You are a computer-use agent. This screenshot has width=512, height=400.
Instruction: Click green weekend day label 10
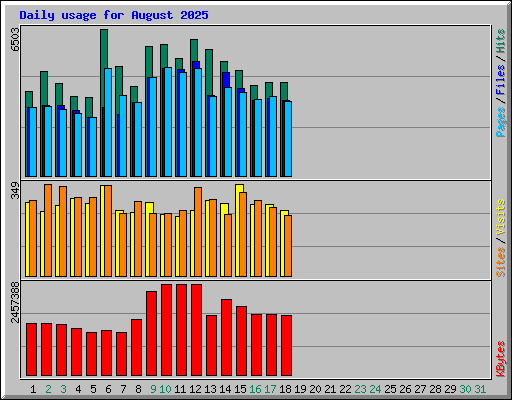coord(165,389)
